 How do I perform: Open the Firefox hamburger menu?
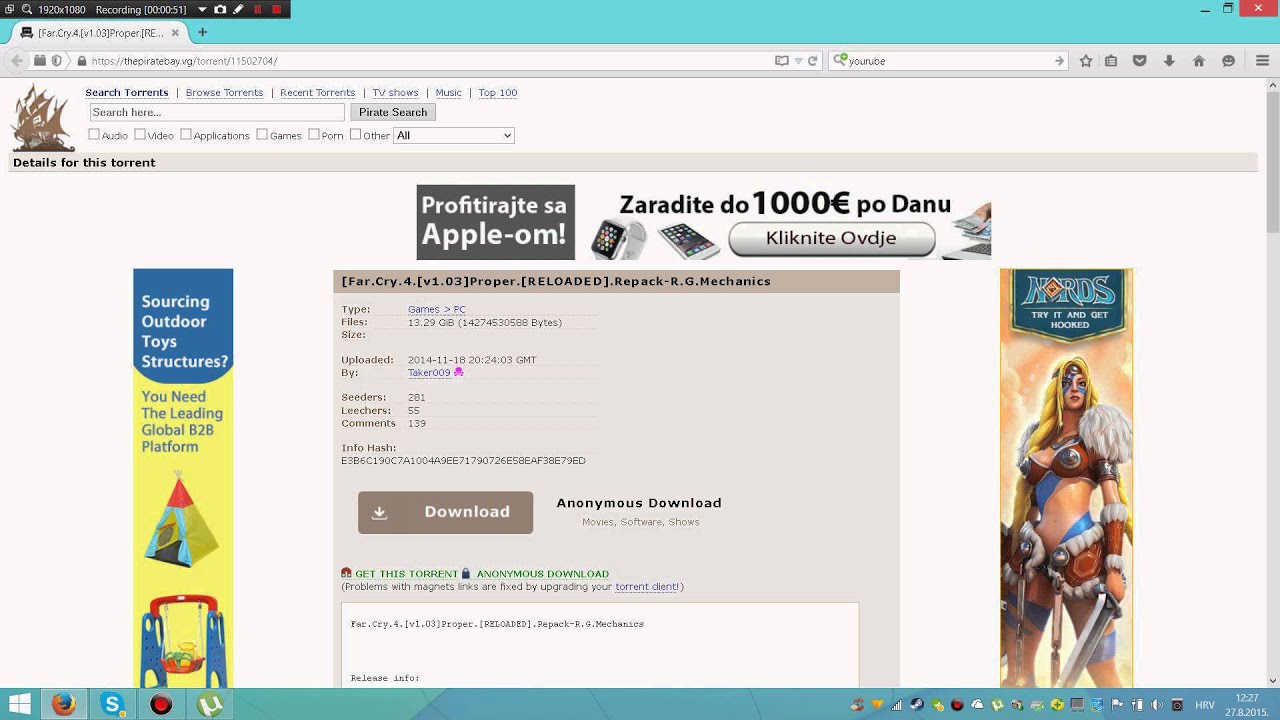(1262, 61)
